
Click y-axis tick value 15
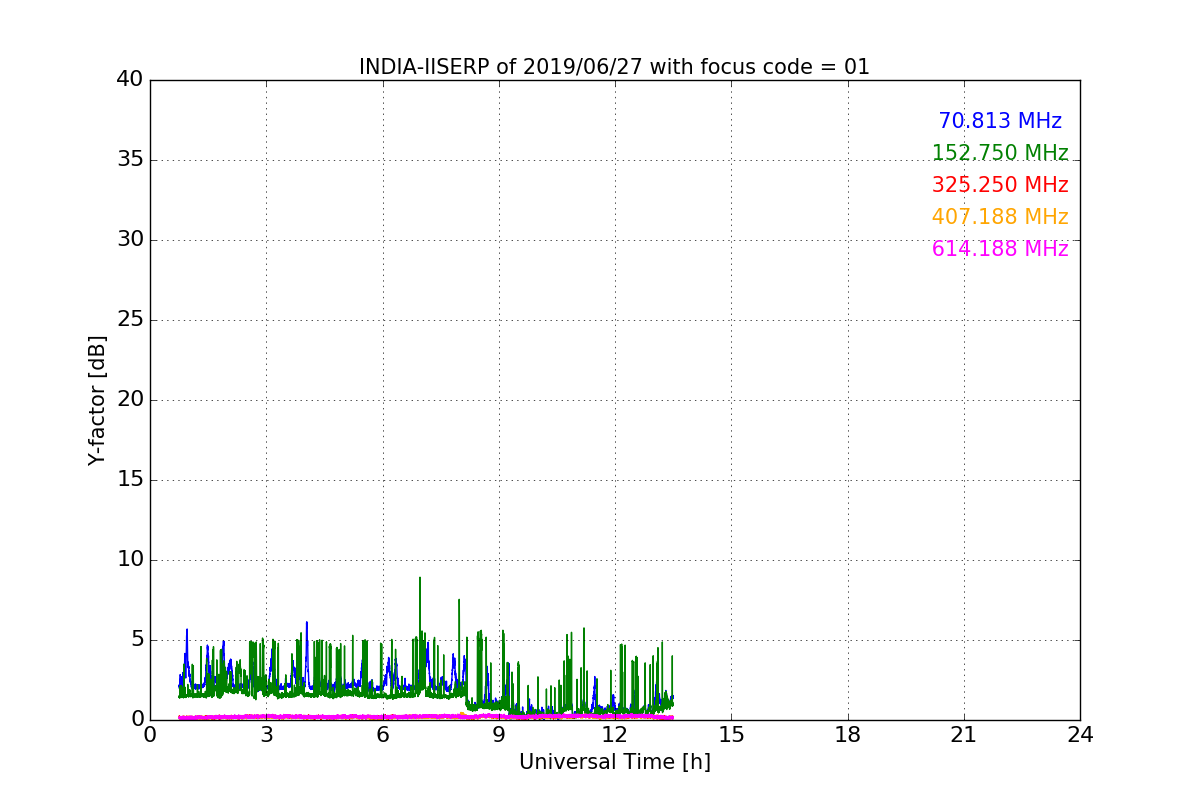[130, 480]
